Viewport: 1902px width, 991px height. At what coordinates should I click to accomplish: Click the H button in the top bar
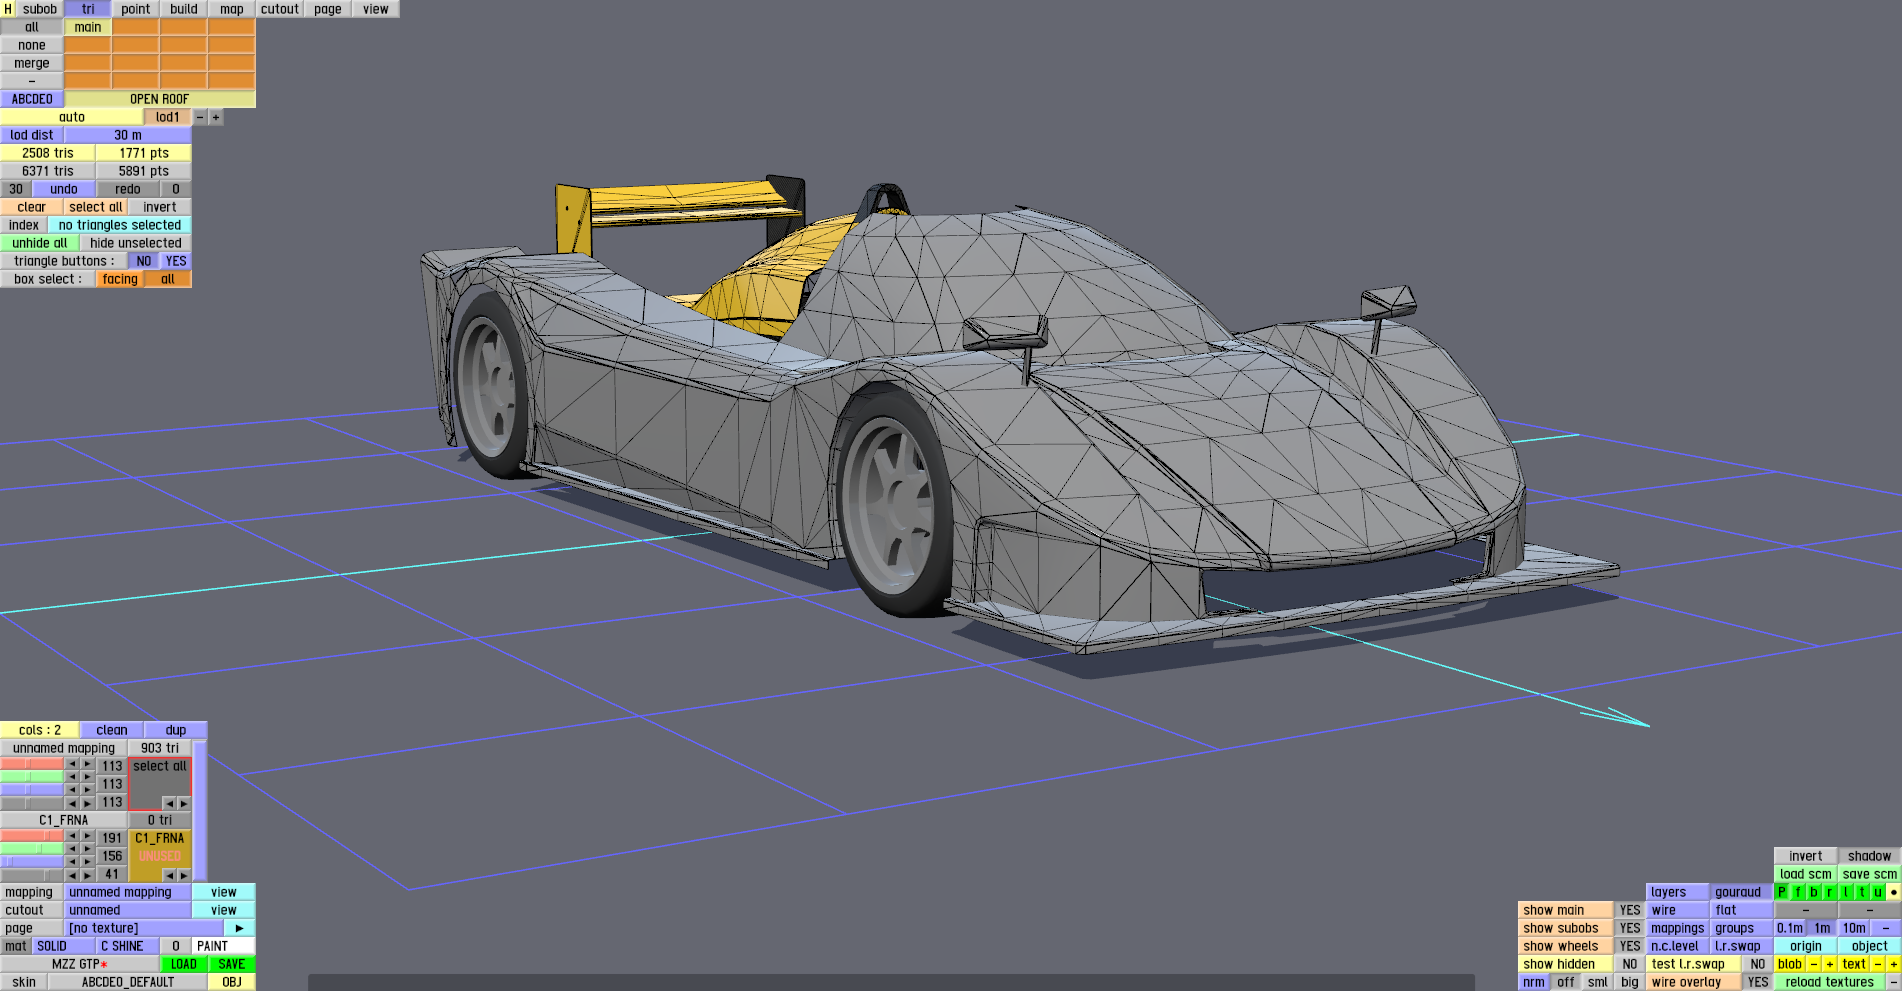click(x=8, y=9)
